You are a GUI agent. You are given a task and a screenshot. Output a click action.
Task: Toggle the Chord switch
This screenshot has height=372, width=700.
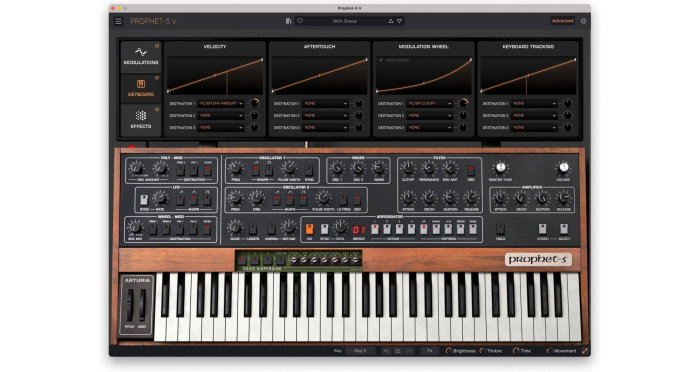tap(542, 229)
